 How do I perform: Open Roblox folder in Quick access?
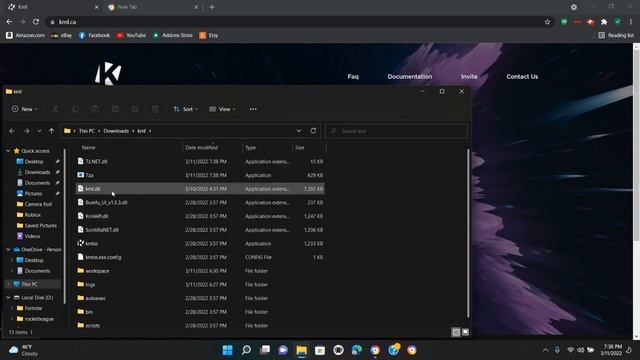coord(33,215)
